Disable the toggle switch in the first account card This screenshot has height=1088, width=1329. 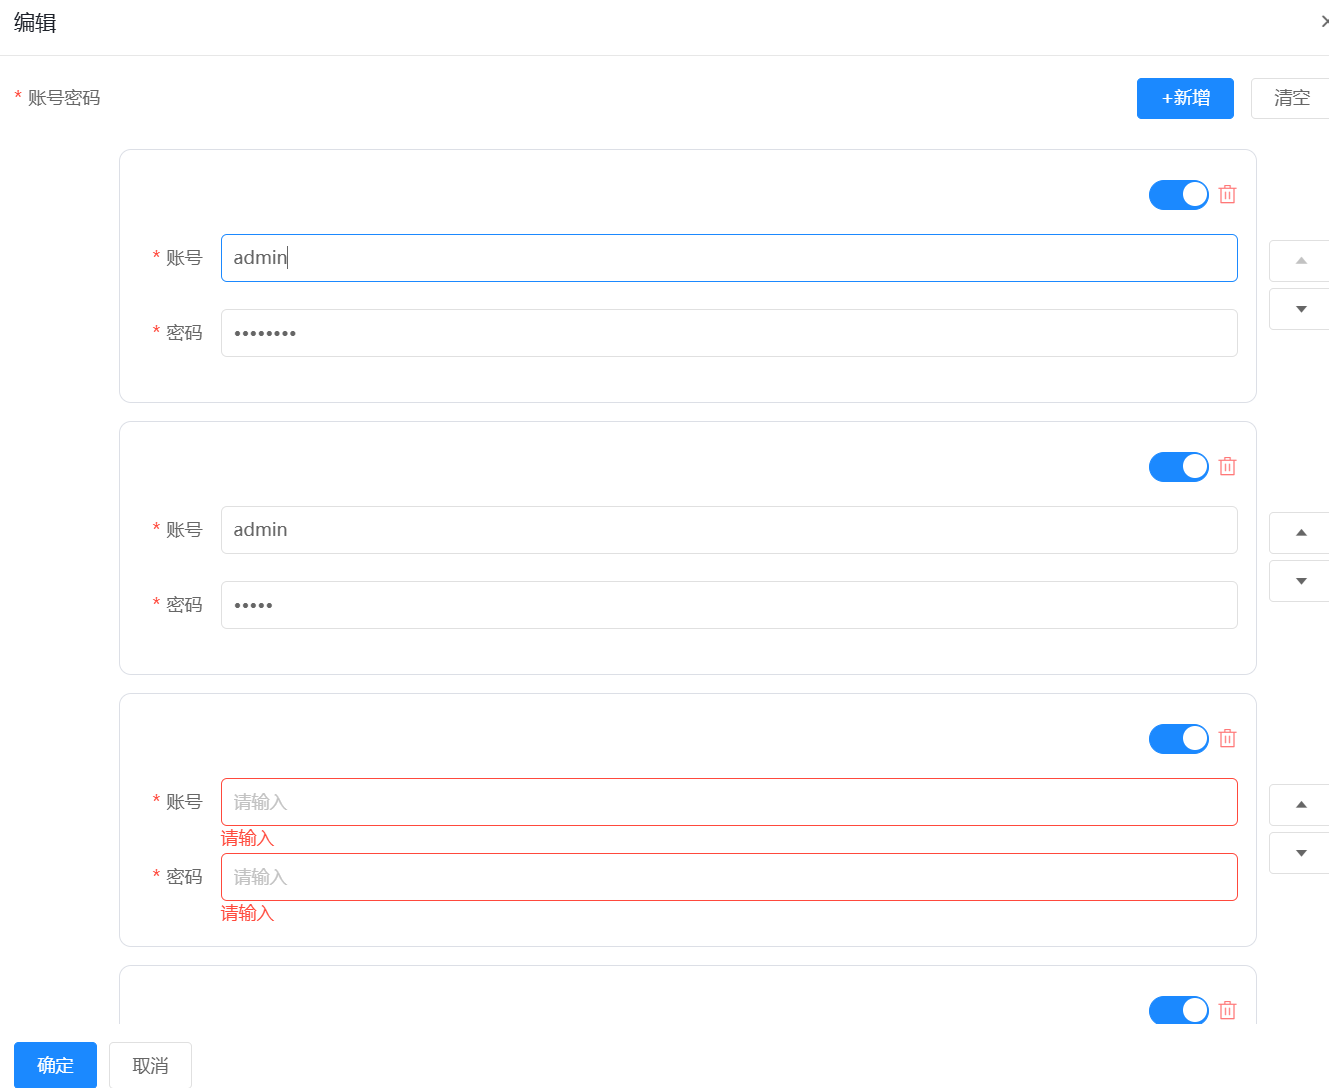coord(1178,195)
